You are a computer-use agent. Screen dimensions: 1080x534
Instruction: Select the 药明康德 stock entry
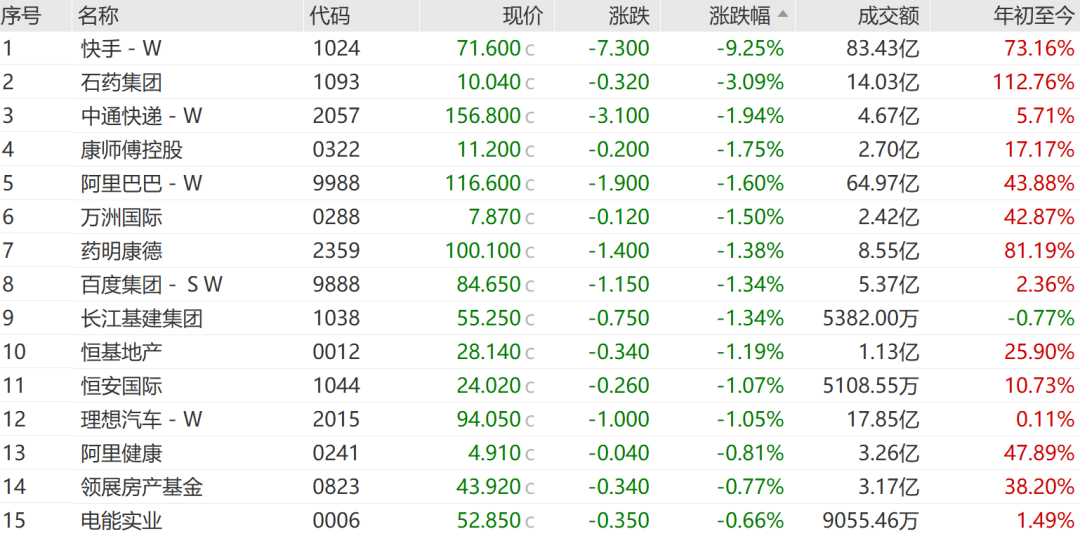click(540, 251)
